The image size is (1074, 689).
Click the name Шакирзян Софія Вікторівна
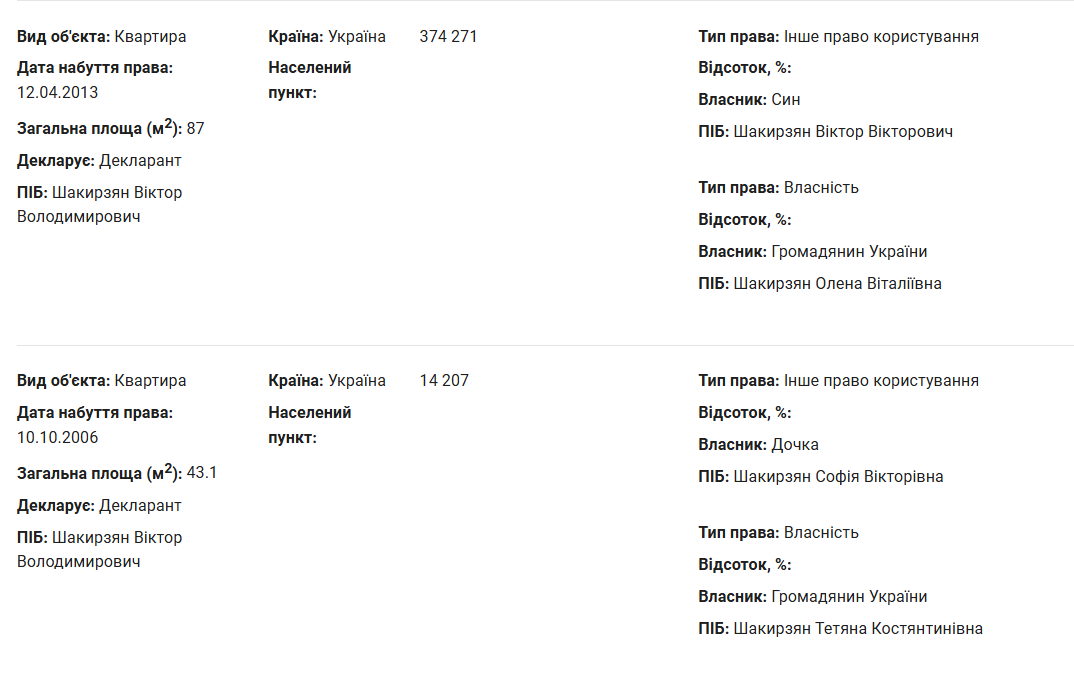[838, 477]
